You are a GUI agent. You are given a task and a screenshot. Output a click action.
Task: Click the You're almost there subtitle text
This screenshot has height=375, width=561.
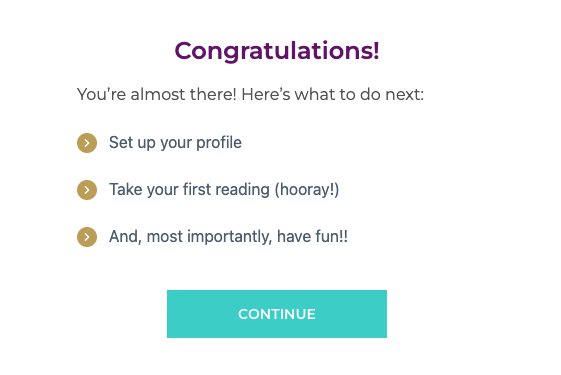pyautogui.click(x=250, y=94)
